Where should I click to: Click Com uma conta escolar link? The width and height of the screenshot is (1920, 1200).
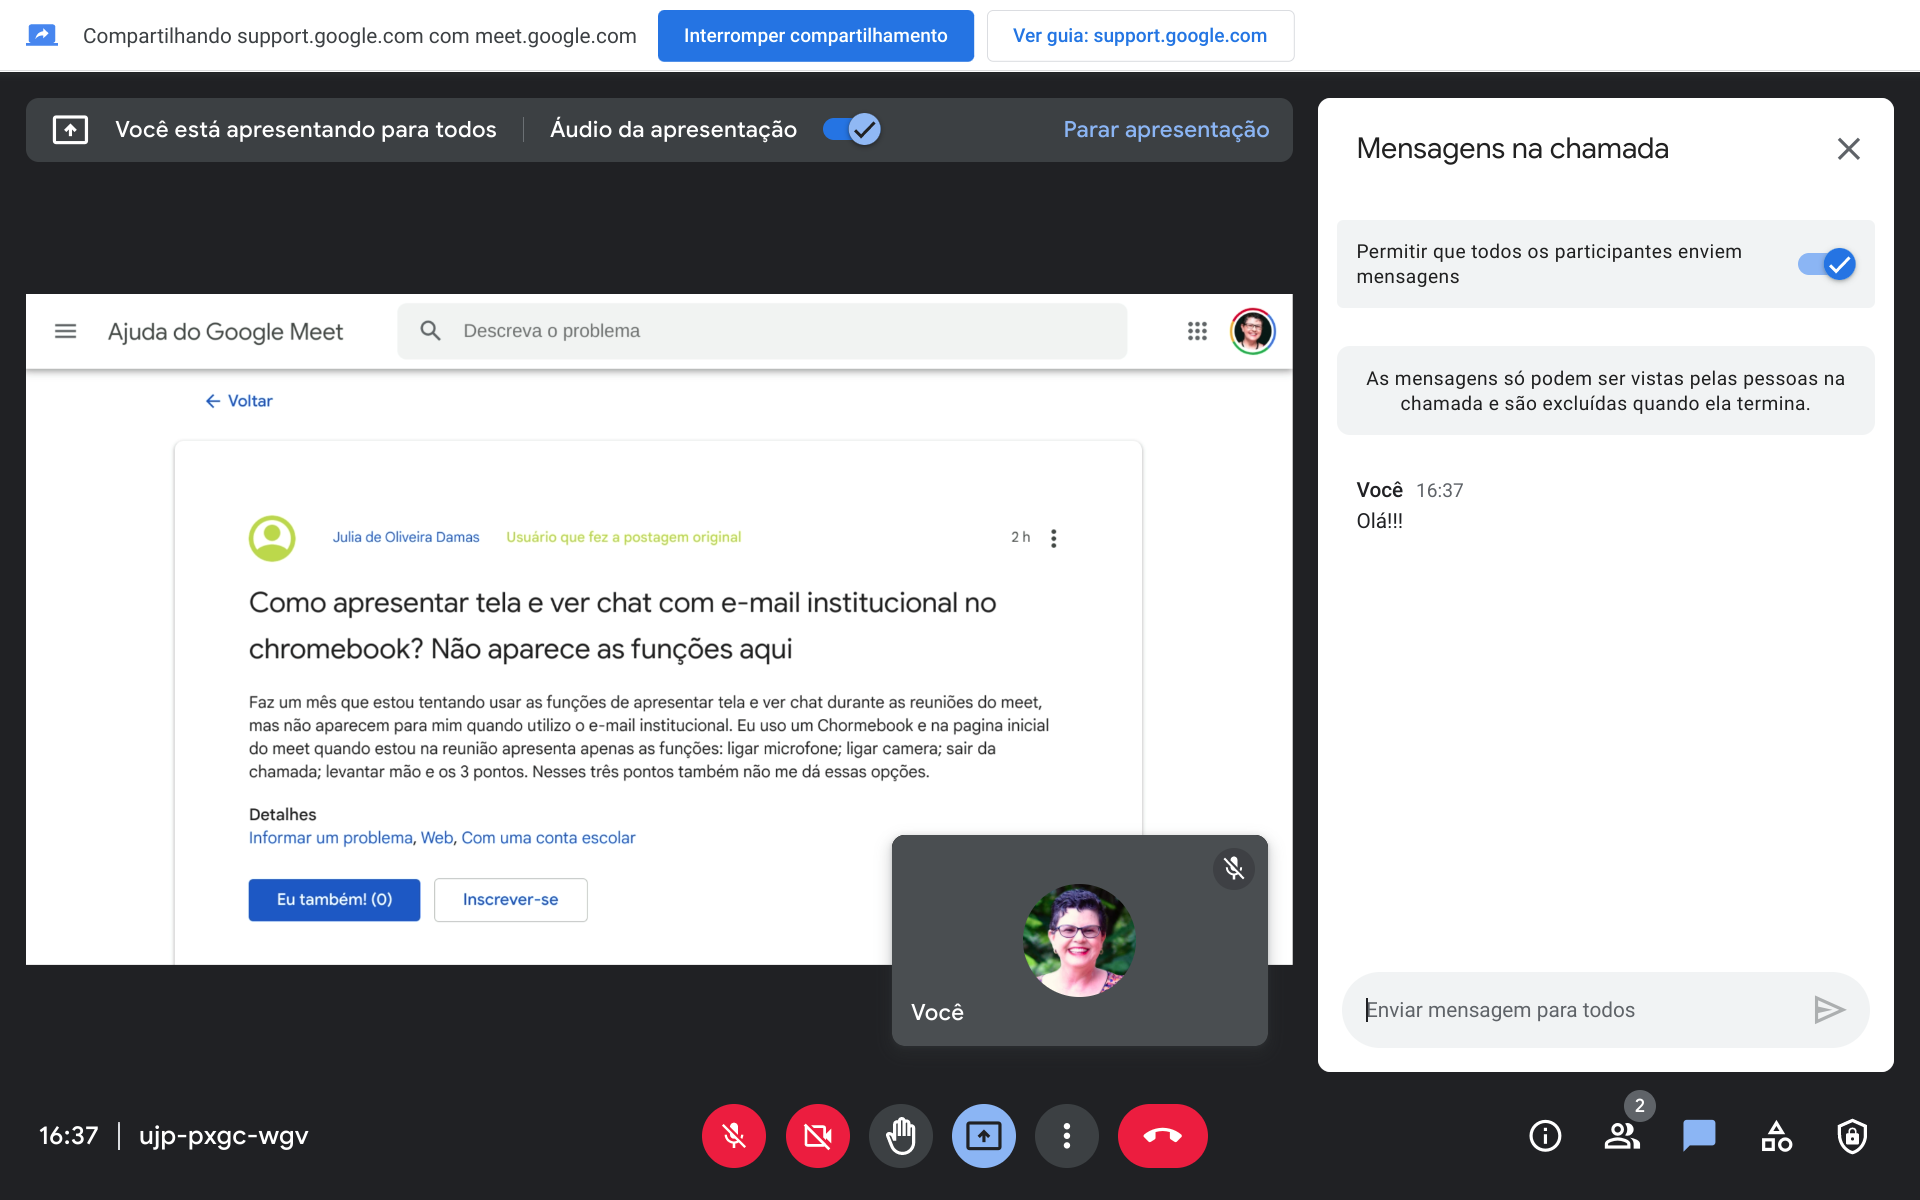click(x=548, y=838)
